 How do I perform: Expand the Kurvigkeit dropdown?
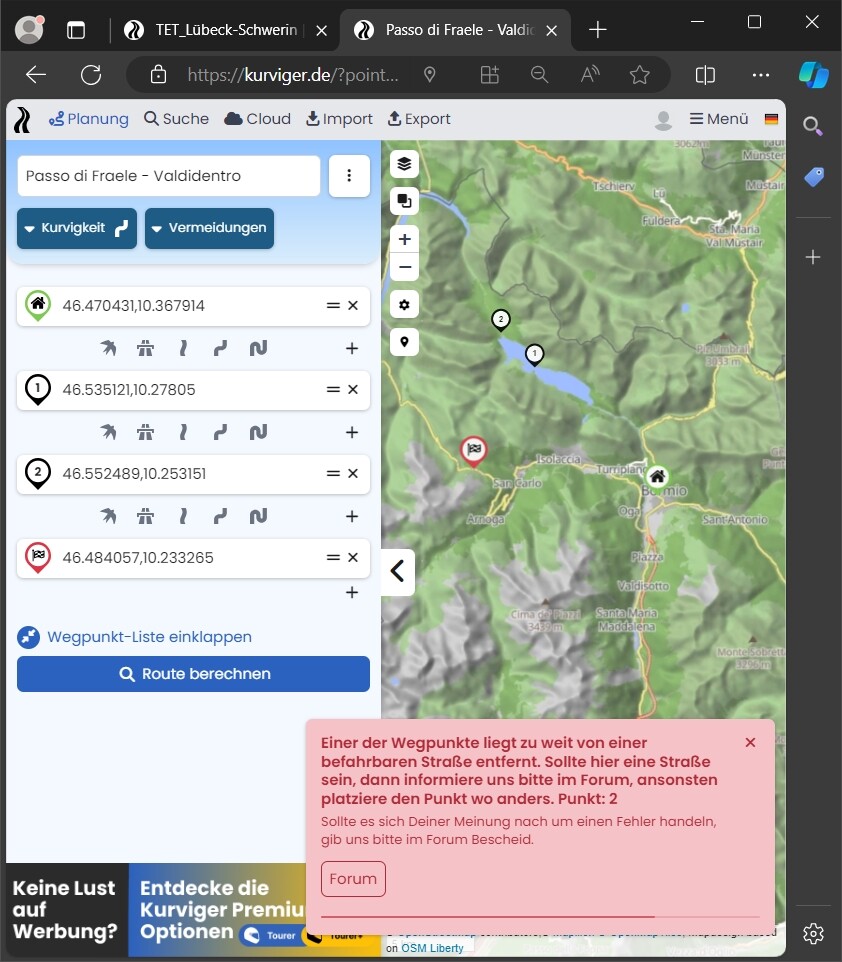click(77, 228)
